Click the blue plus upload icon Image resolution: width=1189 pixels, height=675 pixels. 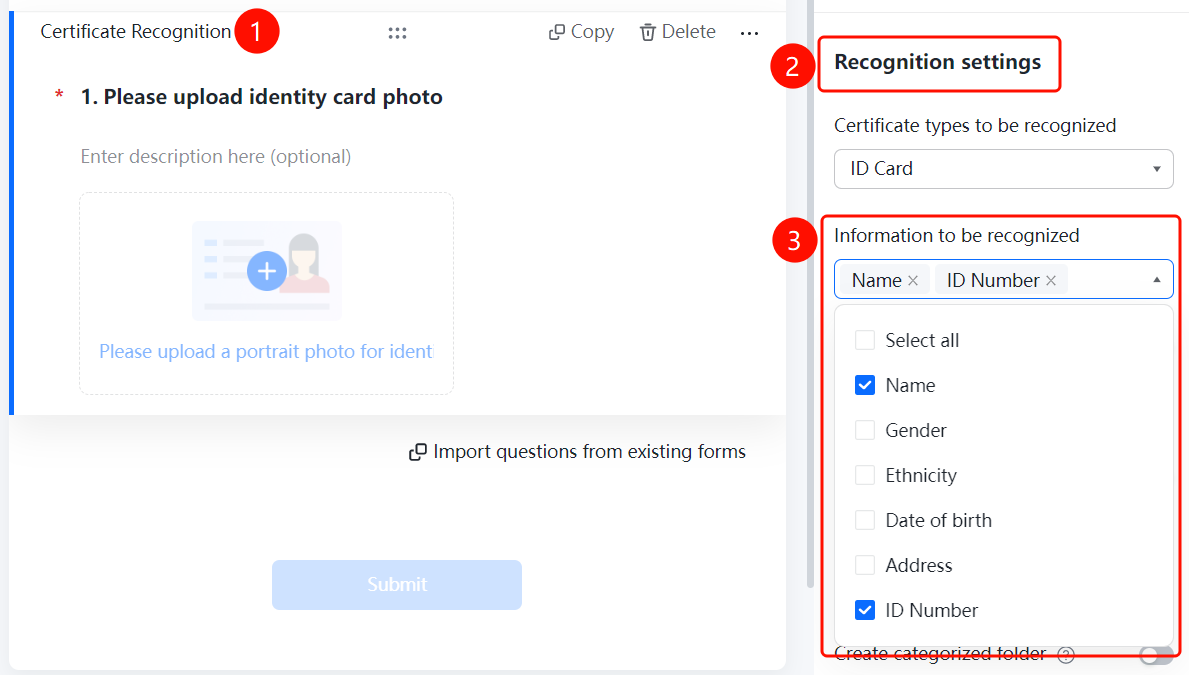267,271
